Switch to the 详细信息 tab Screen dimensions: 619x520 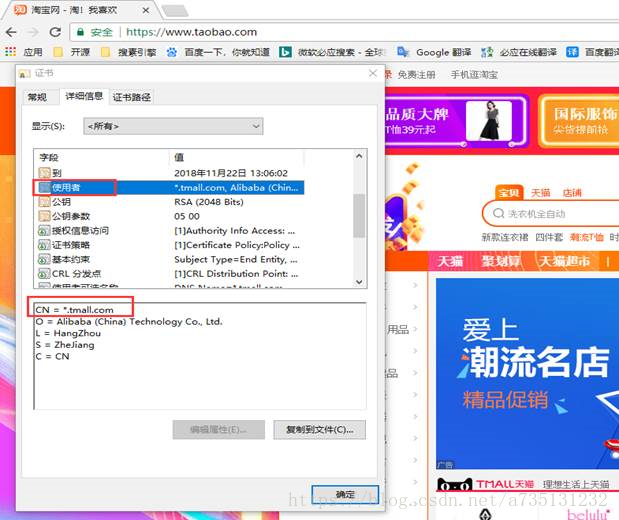click(84, 96)
